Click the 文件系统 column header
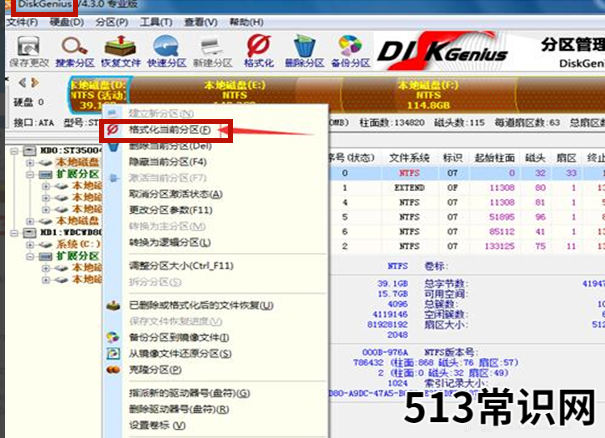The height and width of the screenshot is (438, 605). point(409,158)
